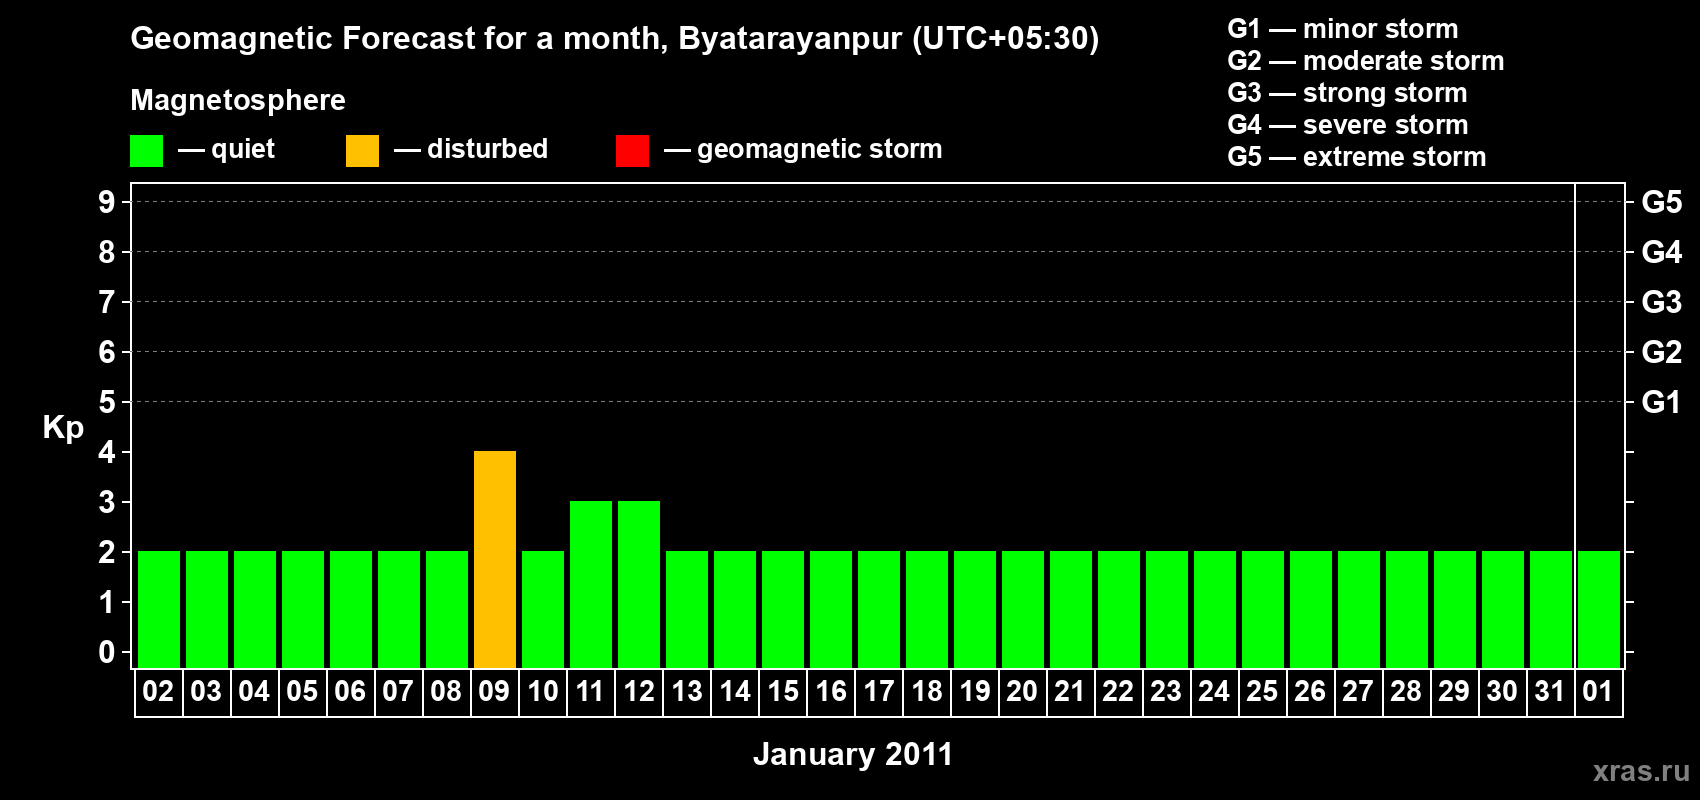This screenshot has width=1700, height=800.
Task: Select the green bar for day 11
Action: click(x=591, y=584)
